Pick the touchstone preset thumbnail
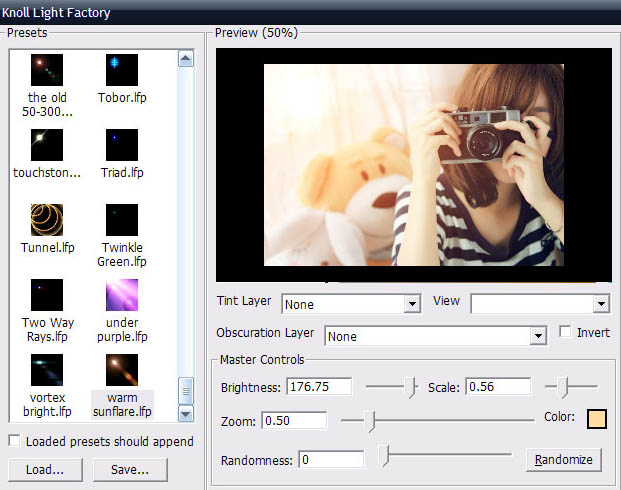 pyautogui.click(x=47, y=145)
